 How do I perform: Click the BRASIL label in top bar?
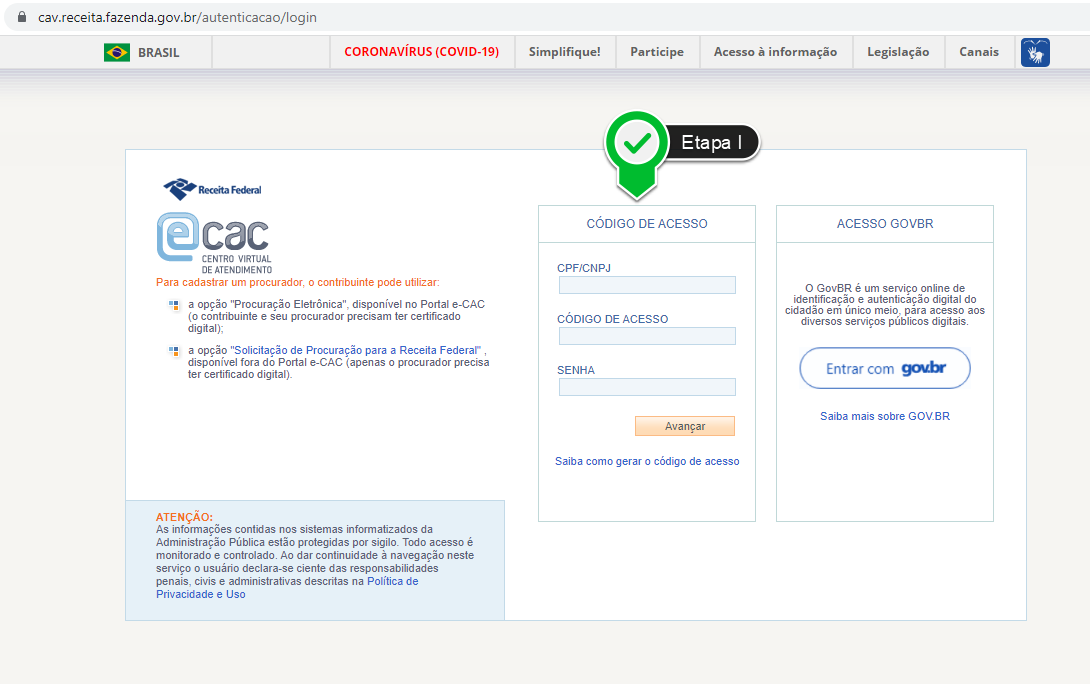(158, 53)
